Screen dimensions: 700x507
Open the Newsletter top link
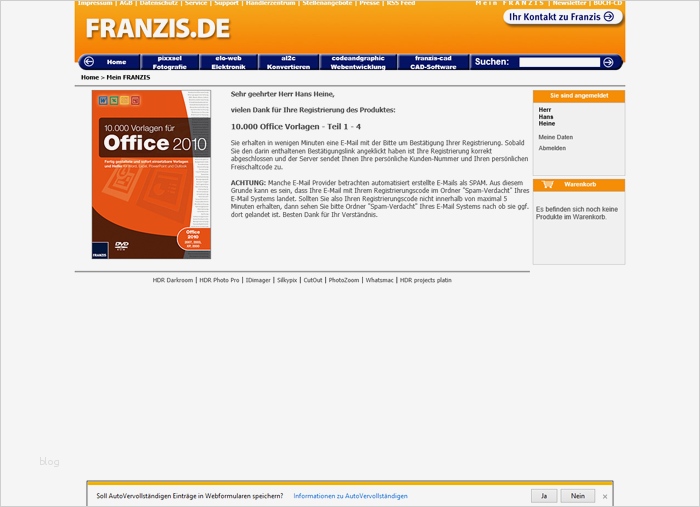(569, 3)
